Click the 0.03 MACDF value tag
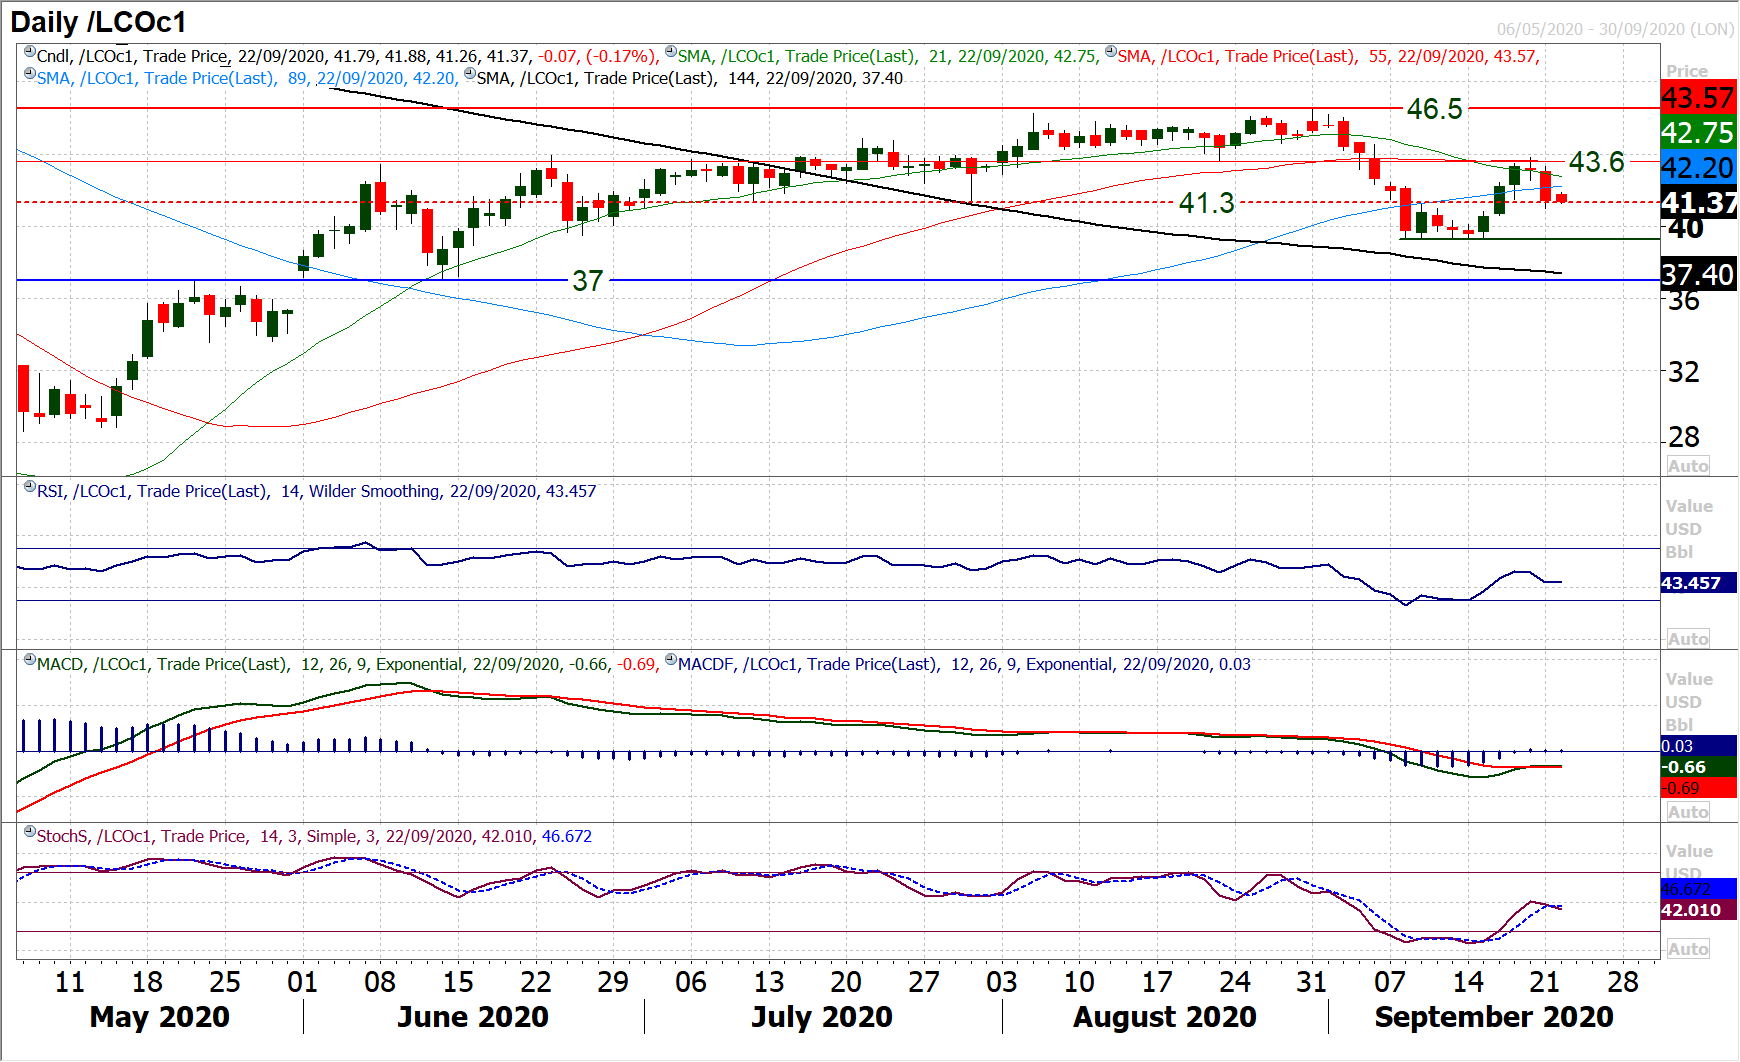The width and height of the screenshot is (1740, 1062). tap(1699, 746)
